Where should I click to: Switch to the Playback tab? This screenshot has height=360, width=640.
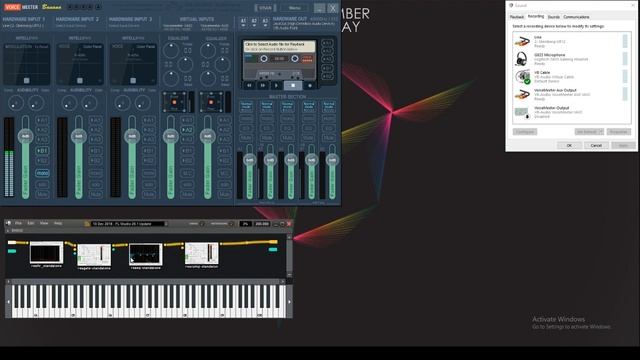[x=517, y=17]
